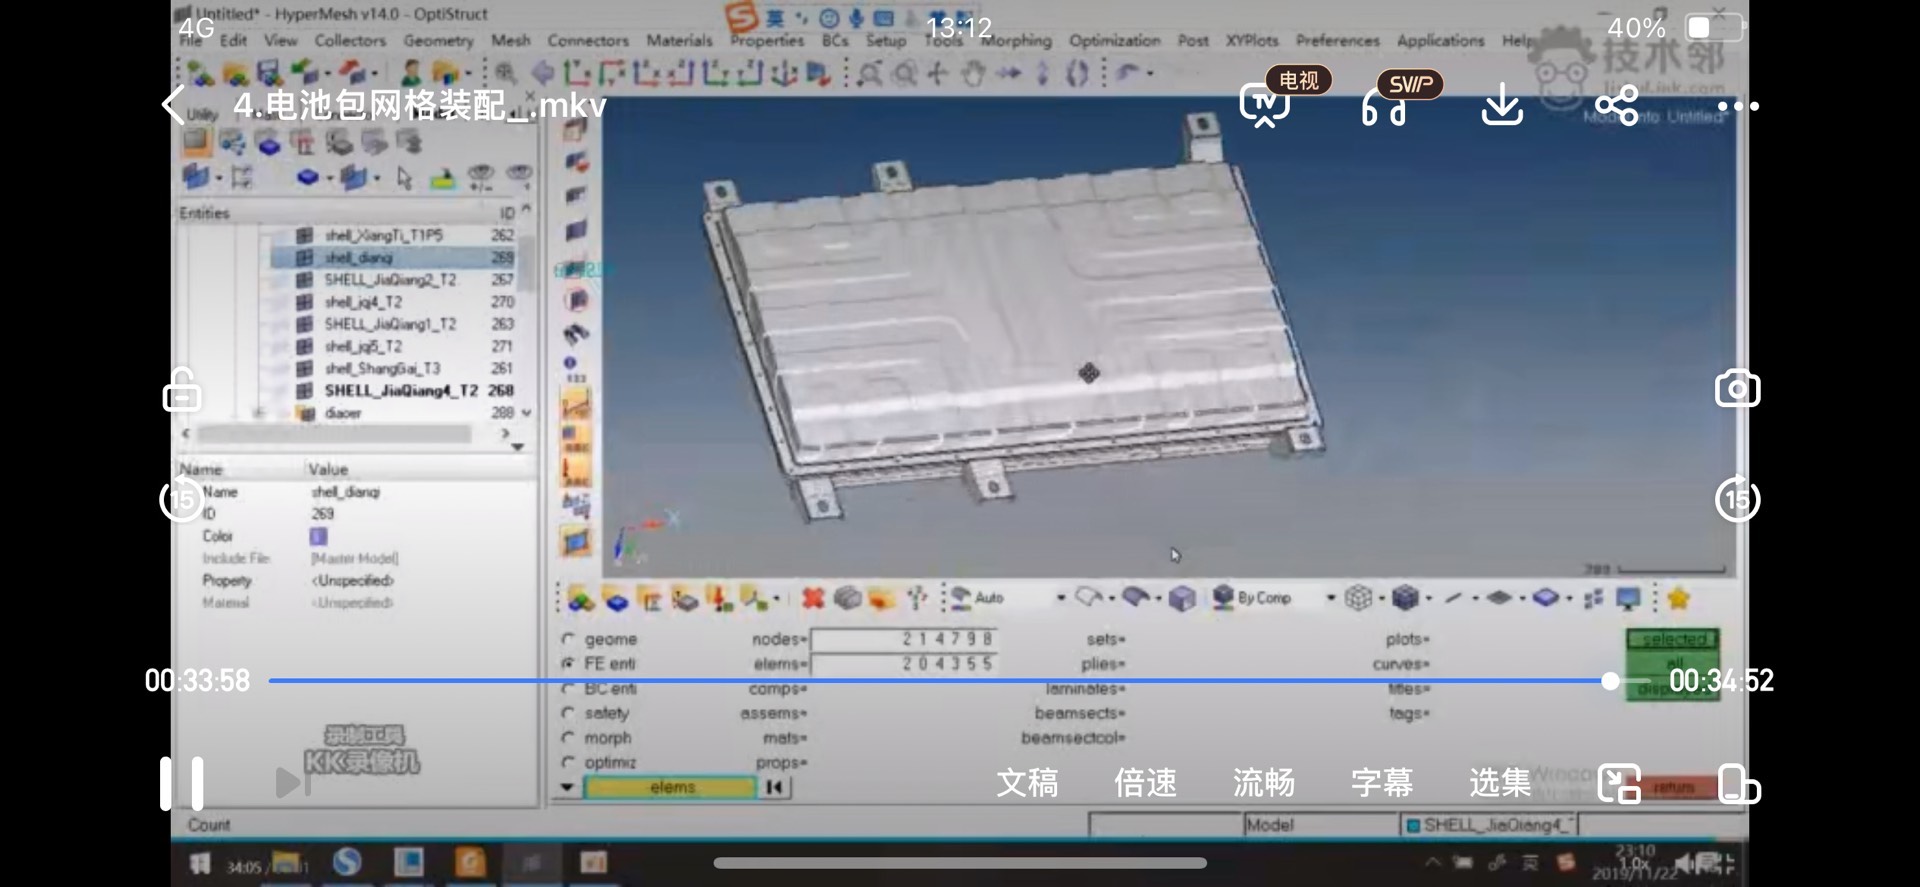This screenshot has height=887, width=1920.
Task: Open the Edit menu
Action: (x=234, y=40)
